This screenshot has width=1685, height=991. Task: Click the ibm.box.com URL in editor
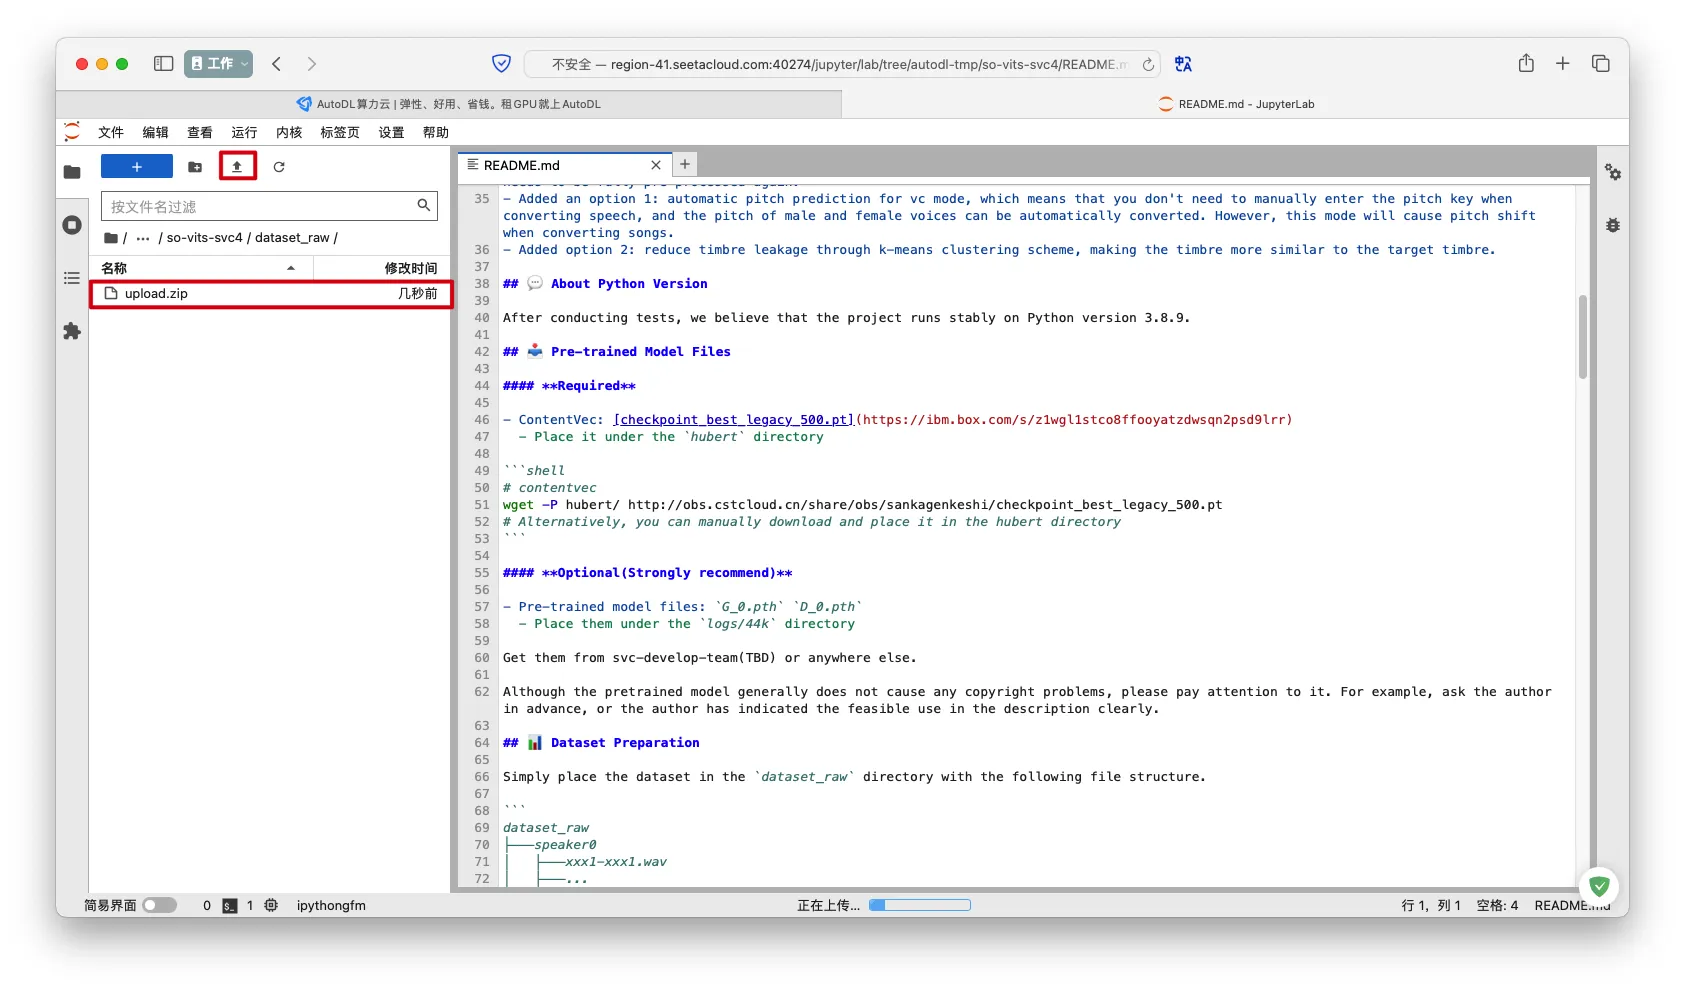coord(1074,420)
